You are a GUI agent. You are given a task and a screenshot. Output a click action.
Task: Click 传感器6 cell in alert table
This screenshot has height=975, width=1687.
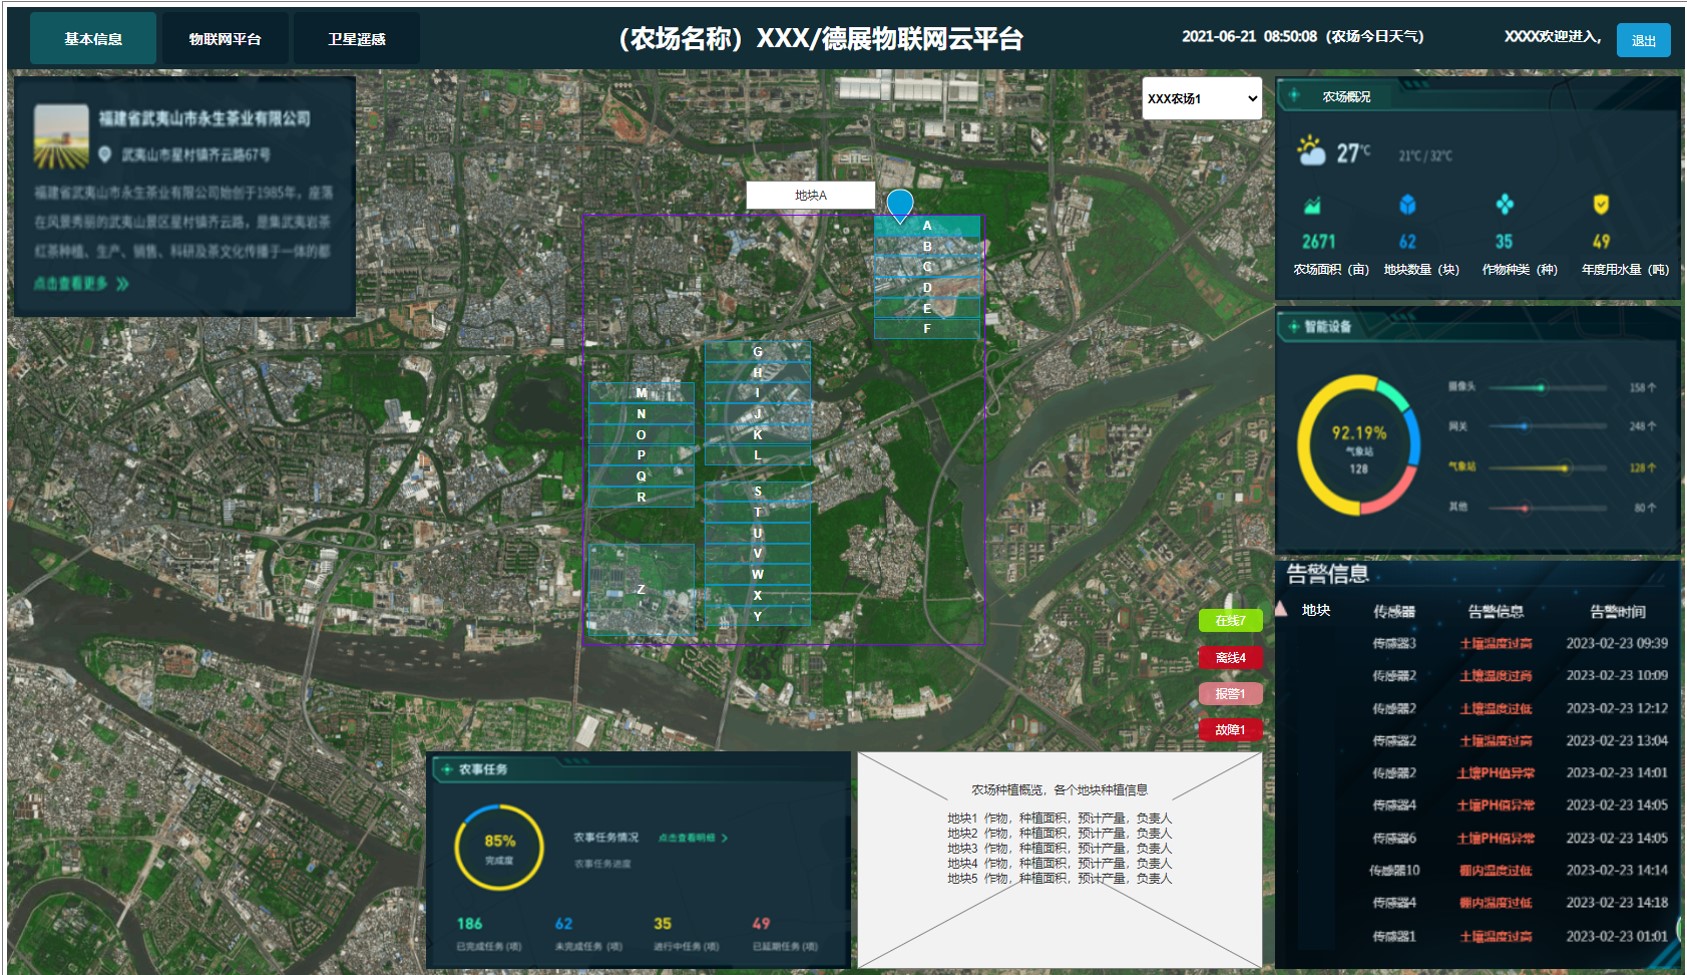(x=1394, y=838)
